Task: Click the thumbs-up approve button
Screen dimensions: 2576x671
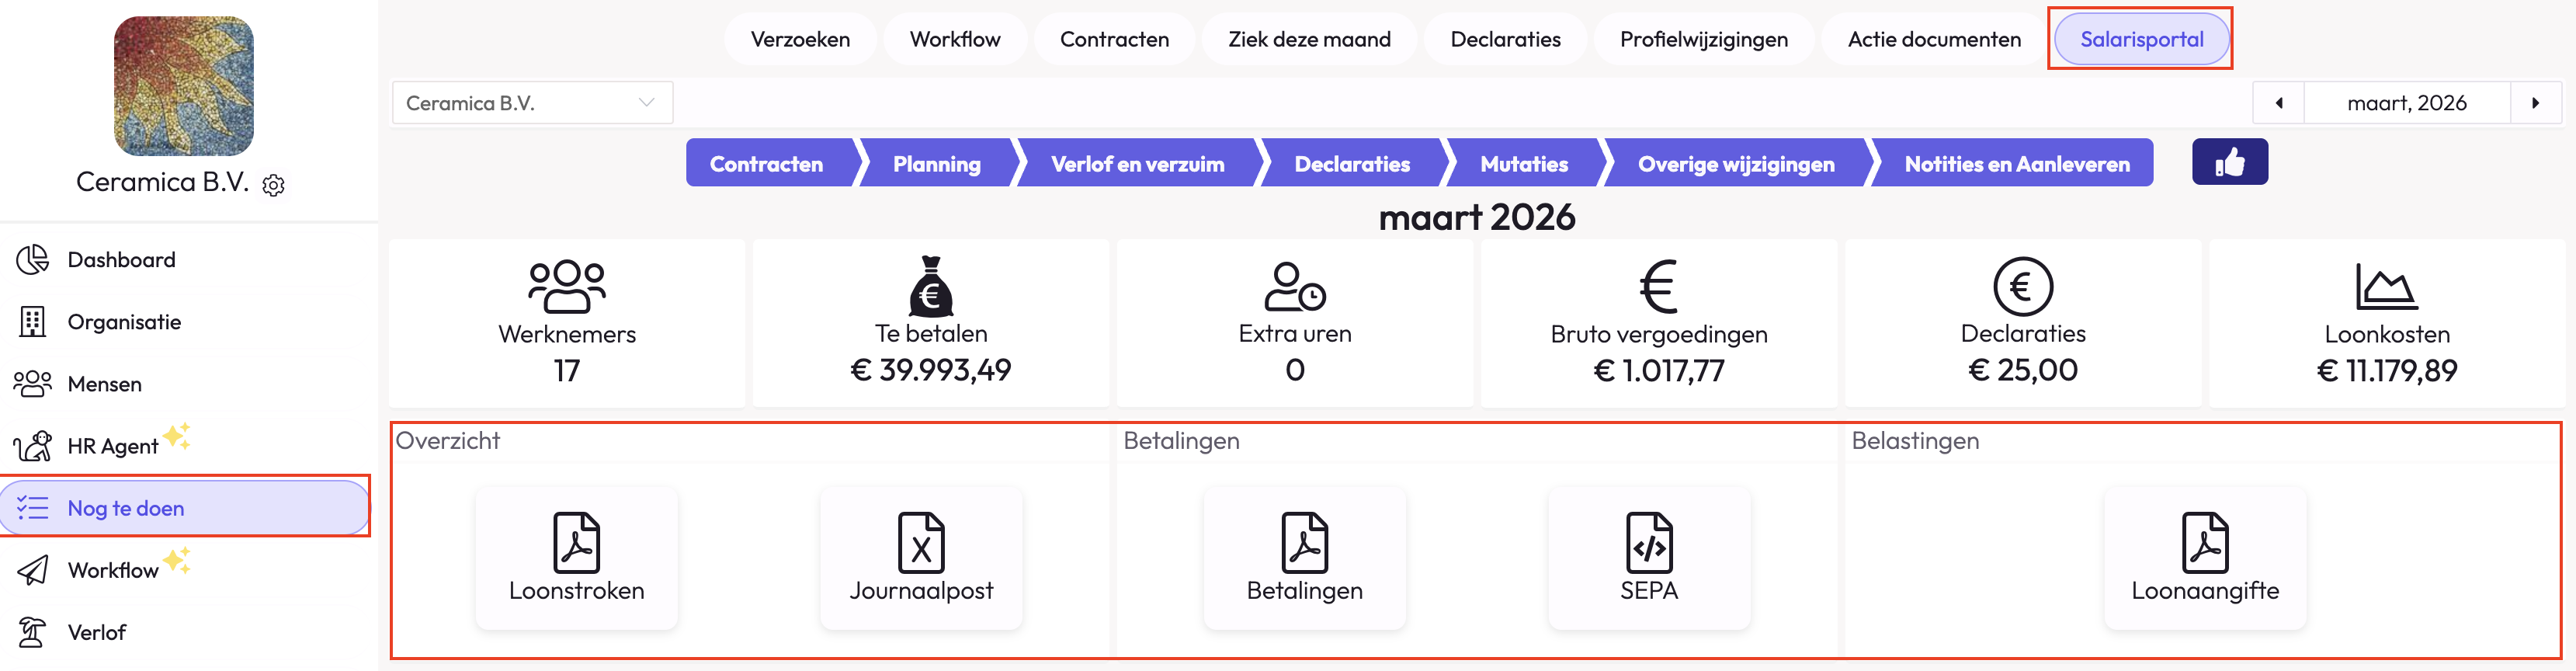Action: tap(2229, 162)
